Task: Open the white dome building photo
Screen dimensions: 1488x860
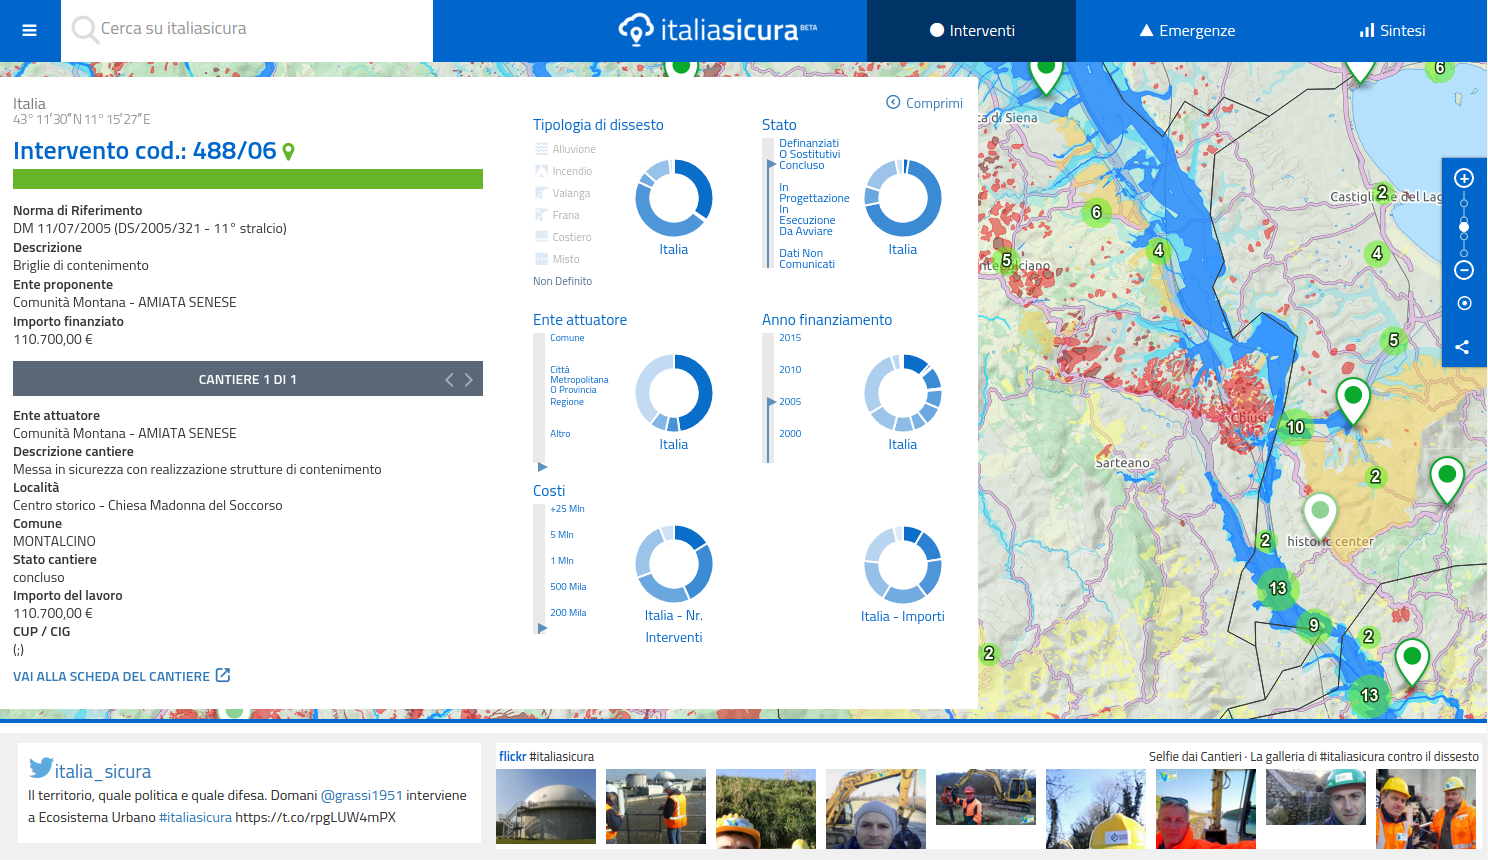Action: 546,806
